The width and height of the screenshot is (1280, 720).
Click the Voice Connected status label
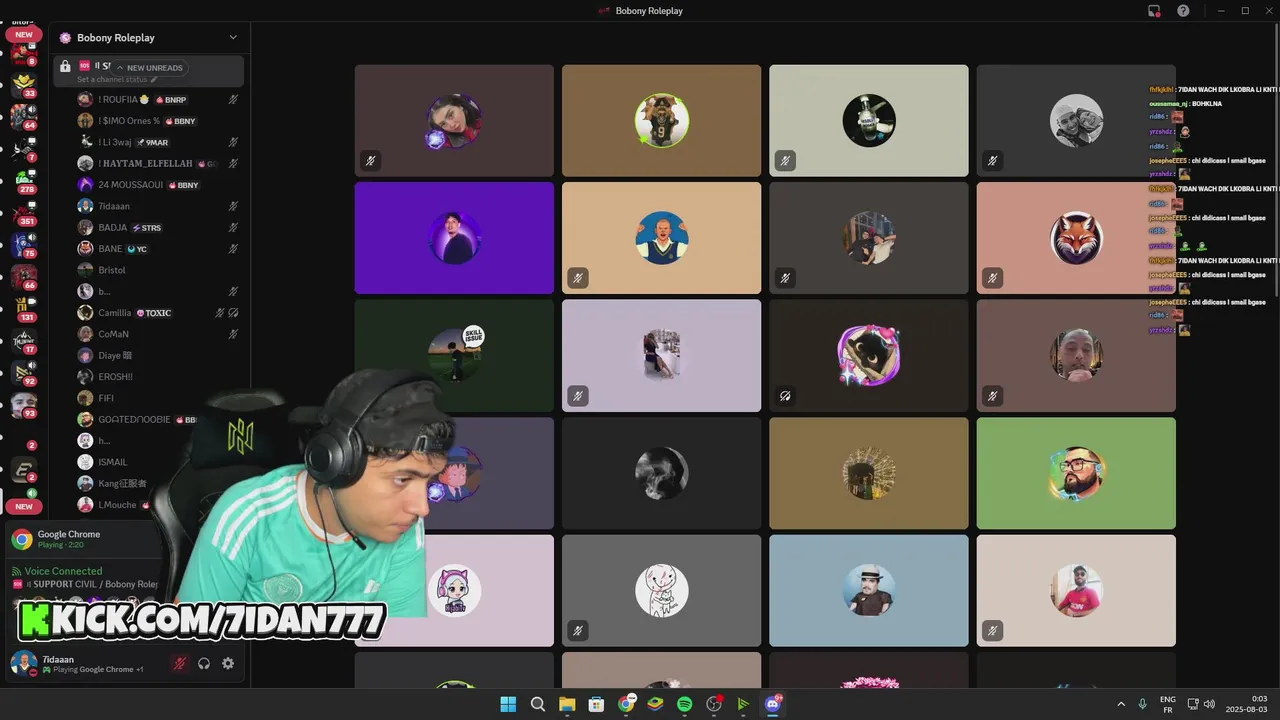pos(63,571)
